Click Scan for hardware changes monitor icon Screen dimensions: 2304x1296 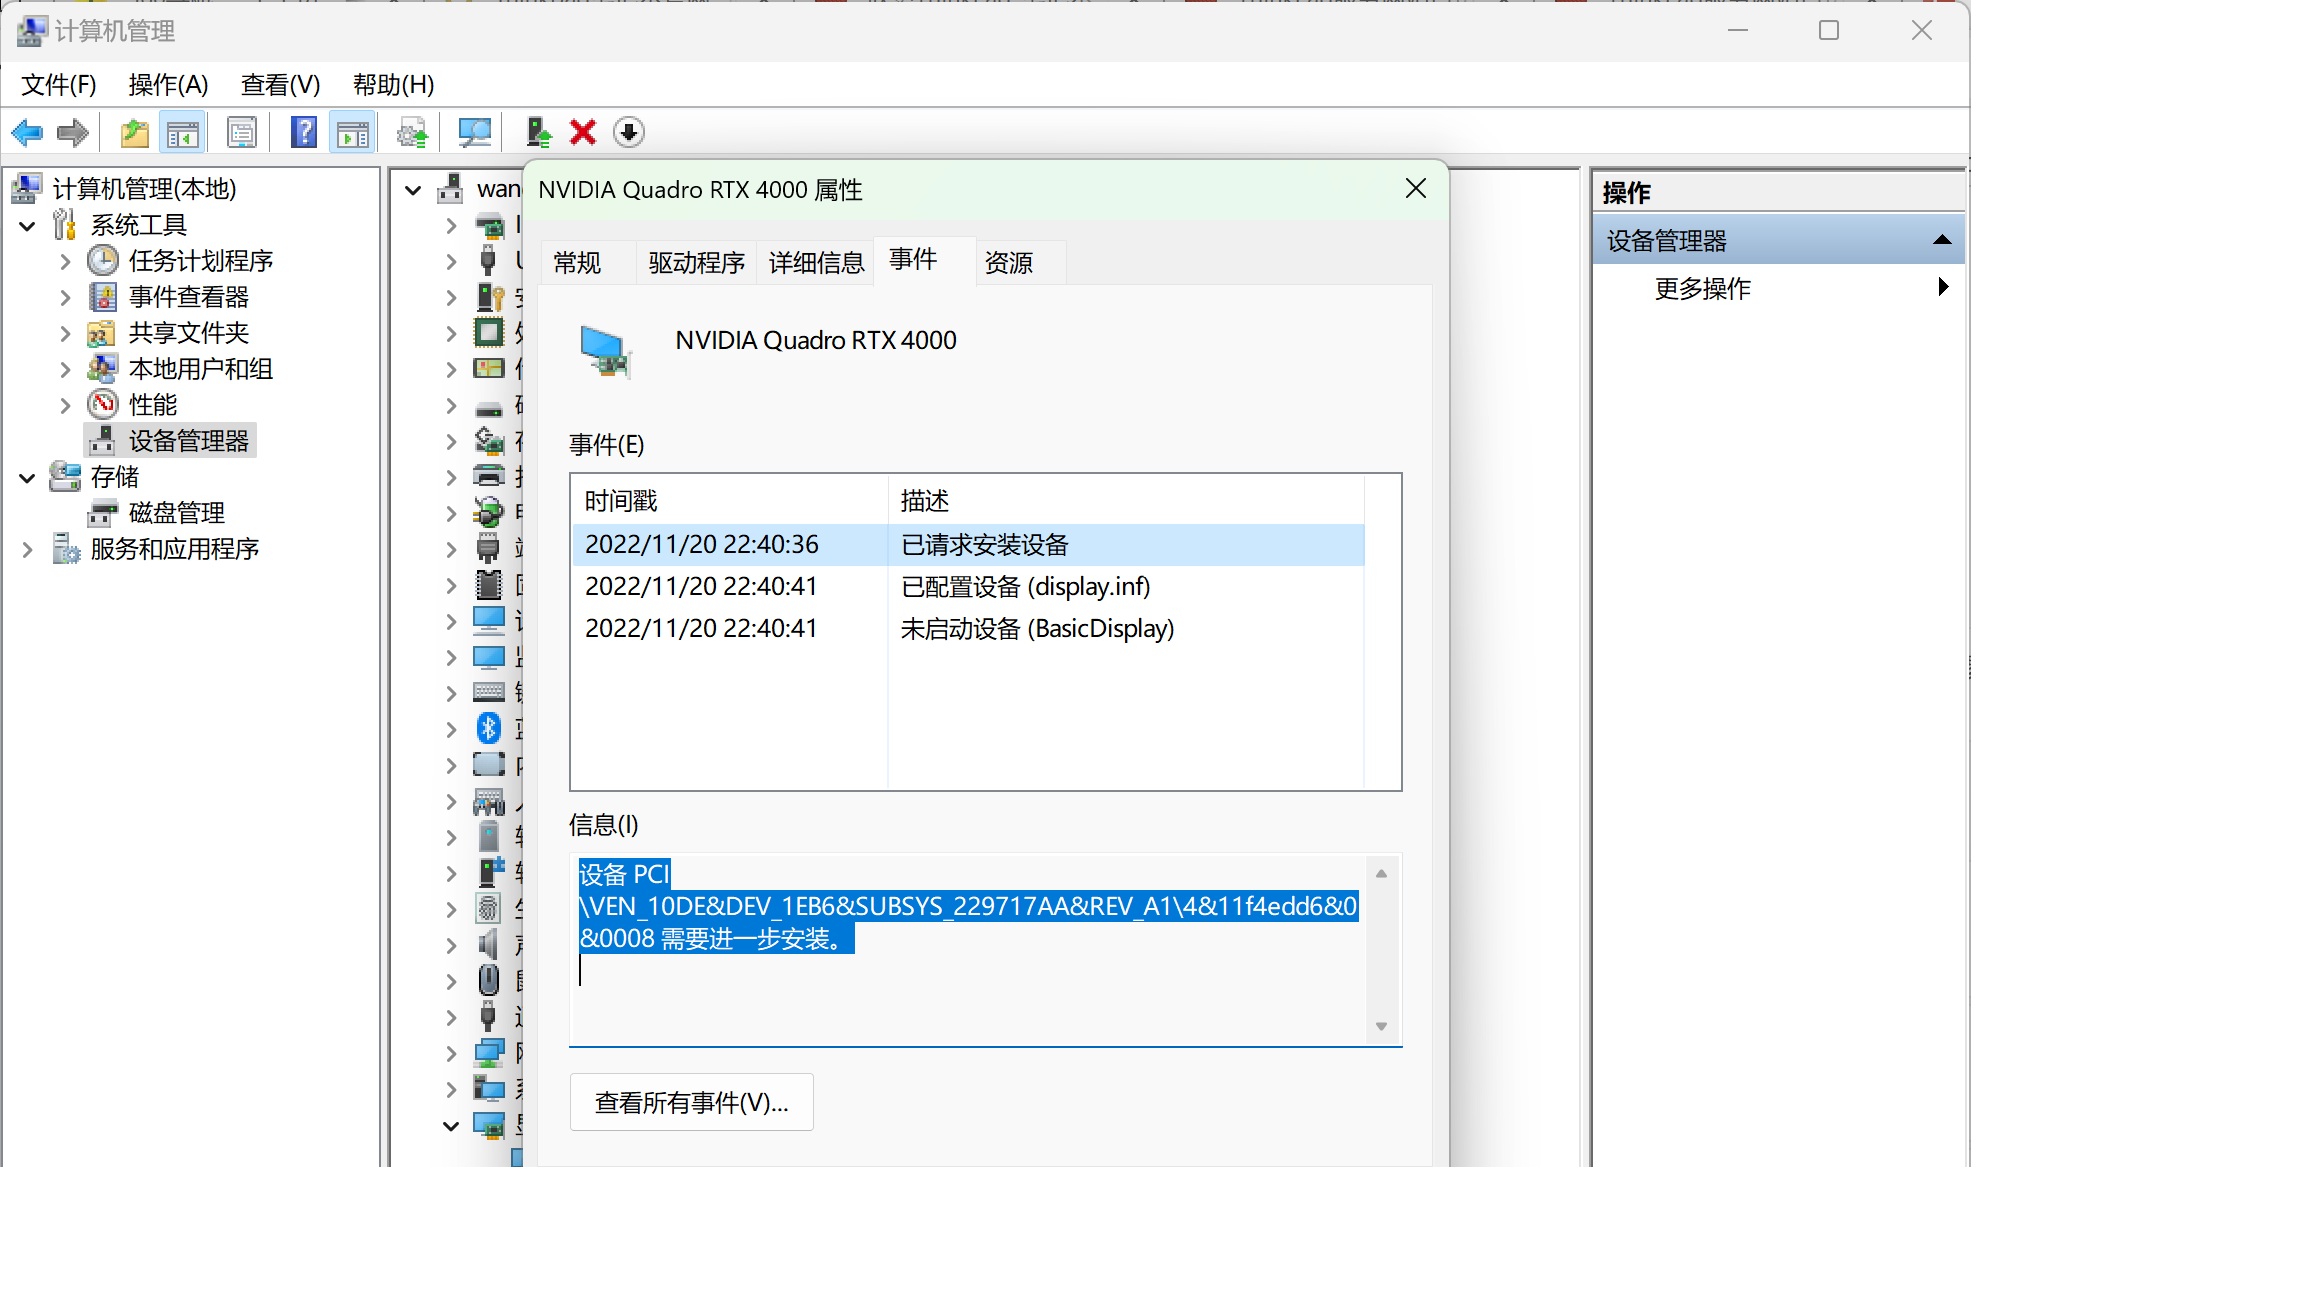click(x=474, y=133)
